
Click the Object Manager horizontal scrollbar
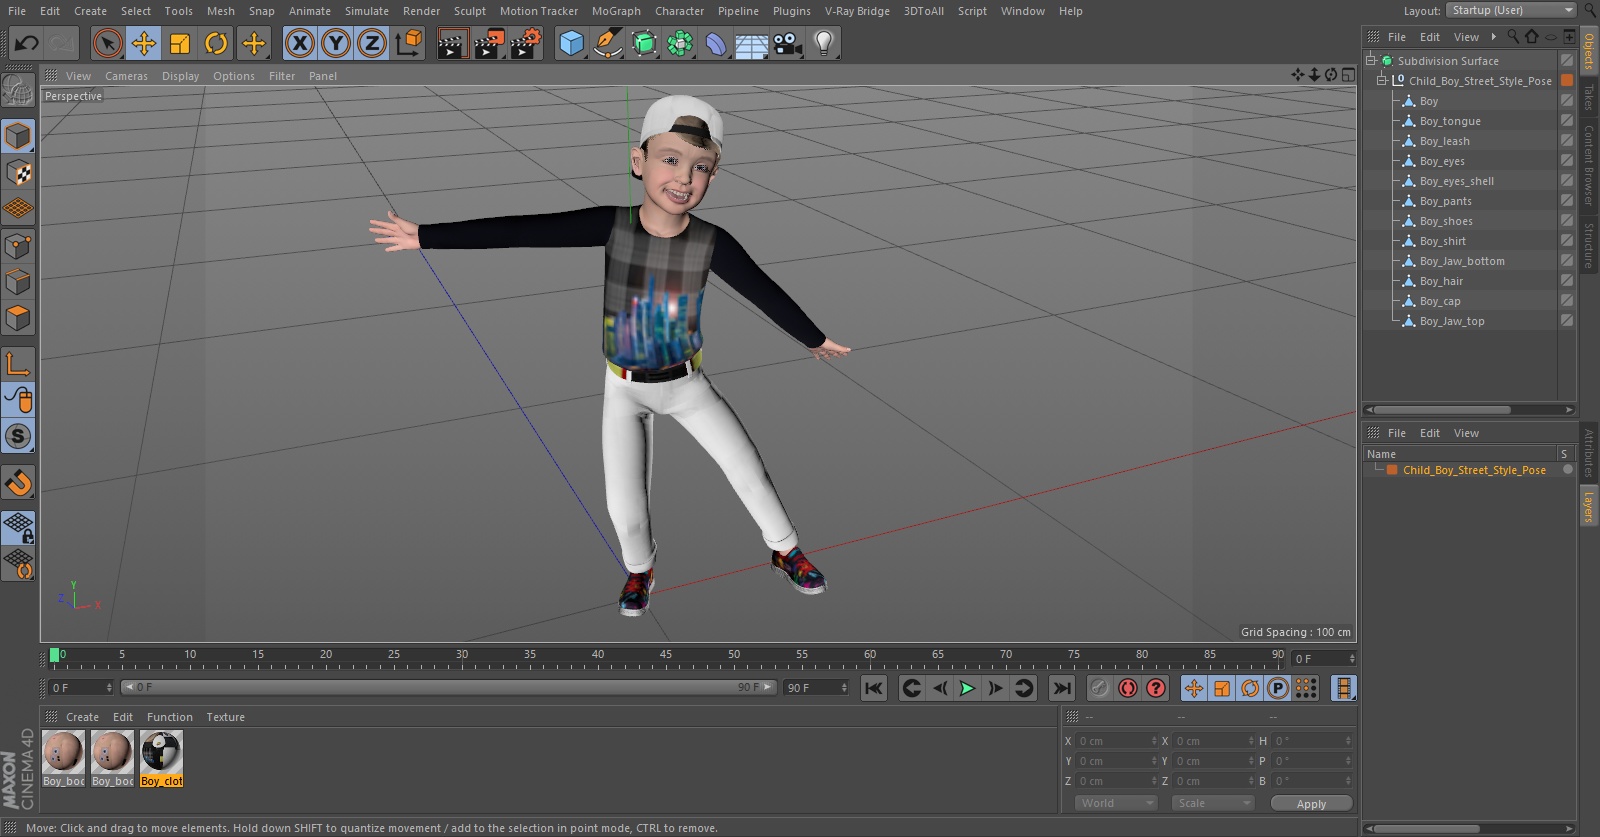(1441, 410)
